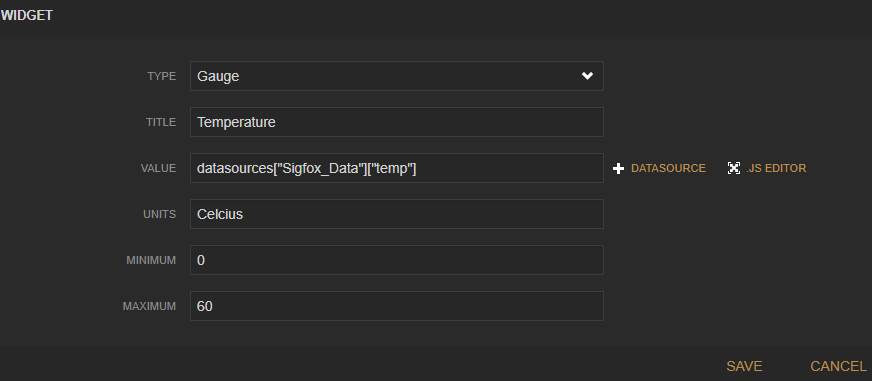
Task: Click the VALUE field label
Action: click(158, 169)
